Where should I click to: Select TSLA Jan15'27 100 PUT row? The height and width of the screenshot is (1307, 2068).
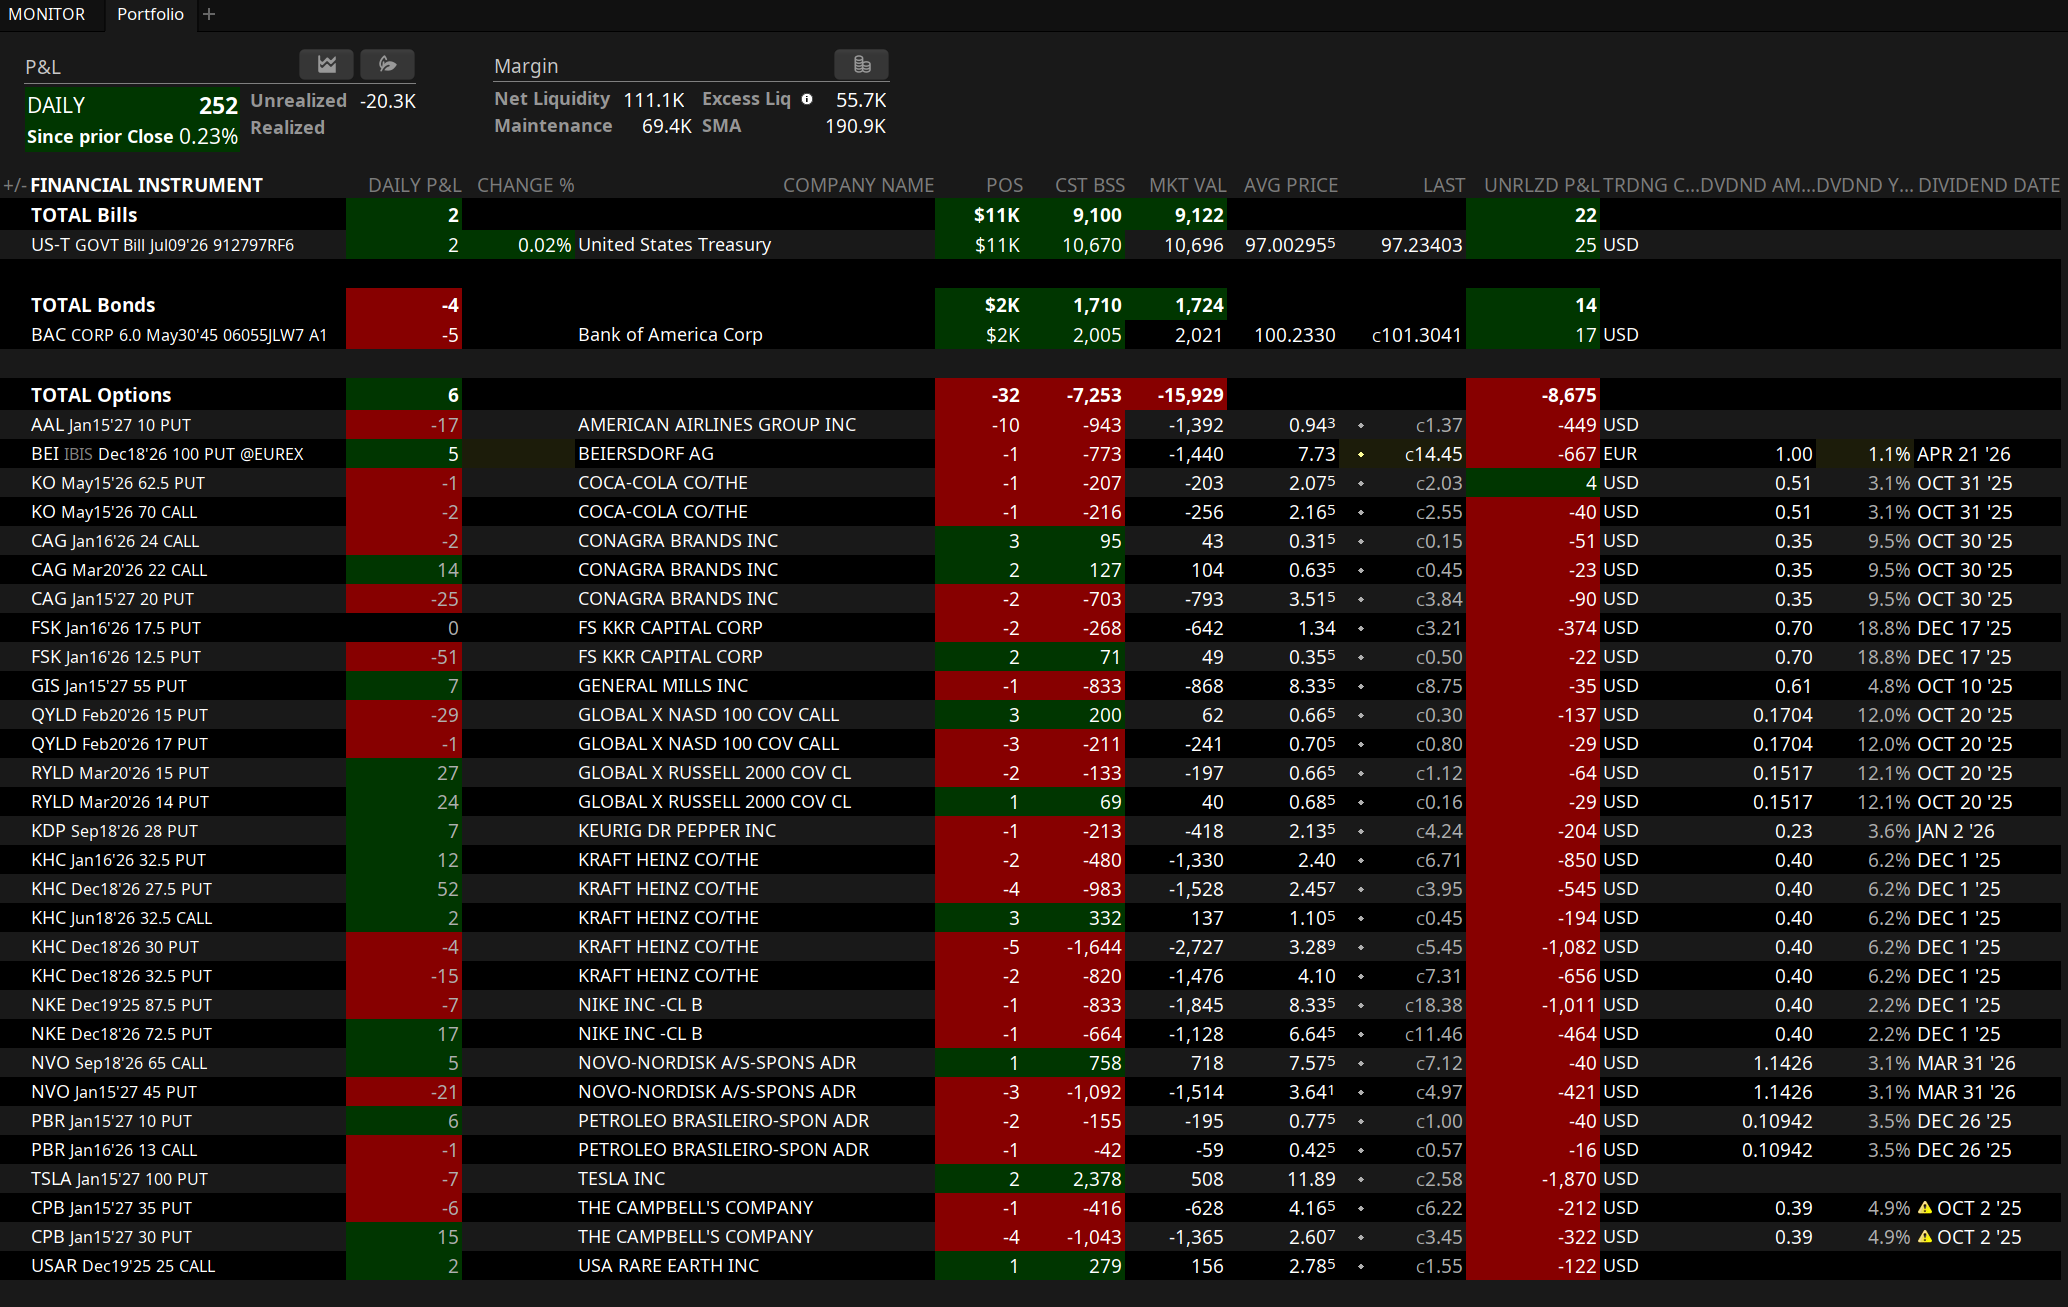point(119,1179)
